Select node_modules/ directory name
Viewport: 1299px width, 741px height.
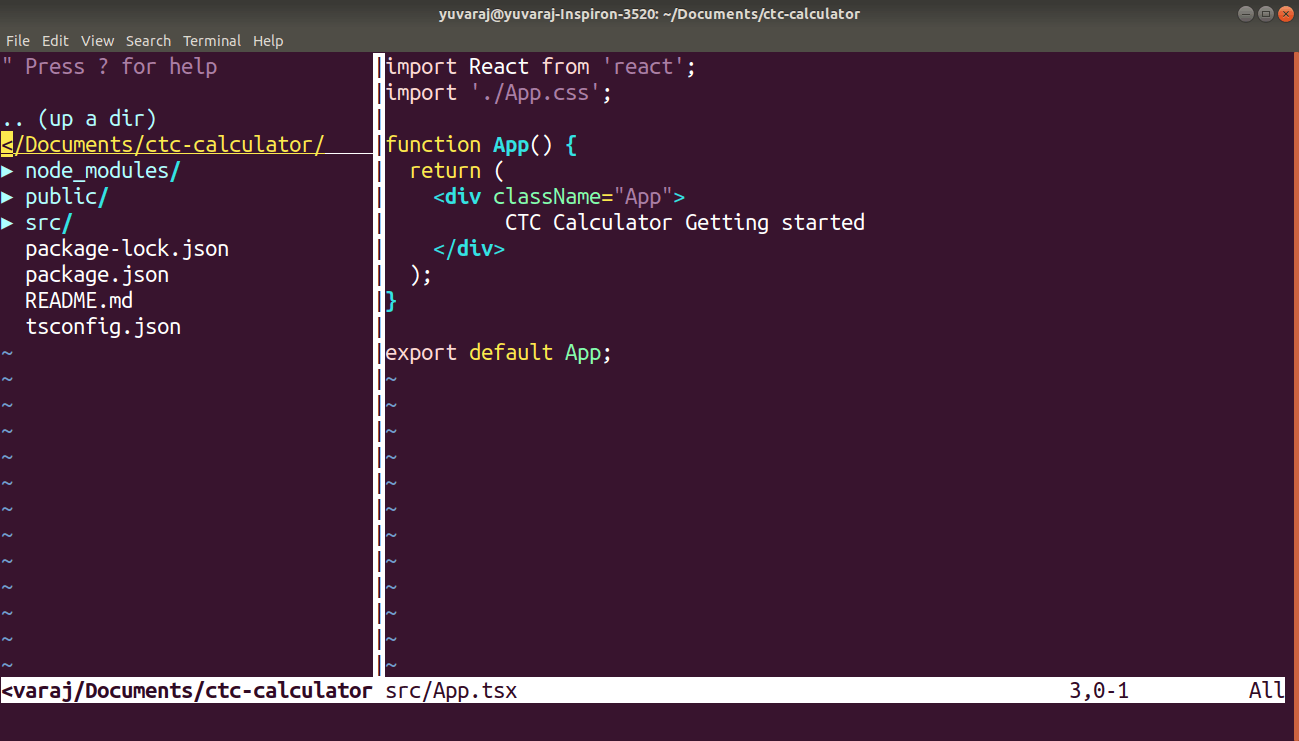pos(103,171)
